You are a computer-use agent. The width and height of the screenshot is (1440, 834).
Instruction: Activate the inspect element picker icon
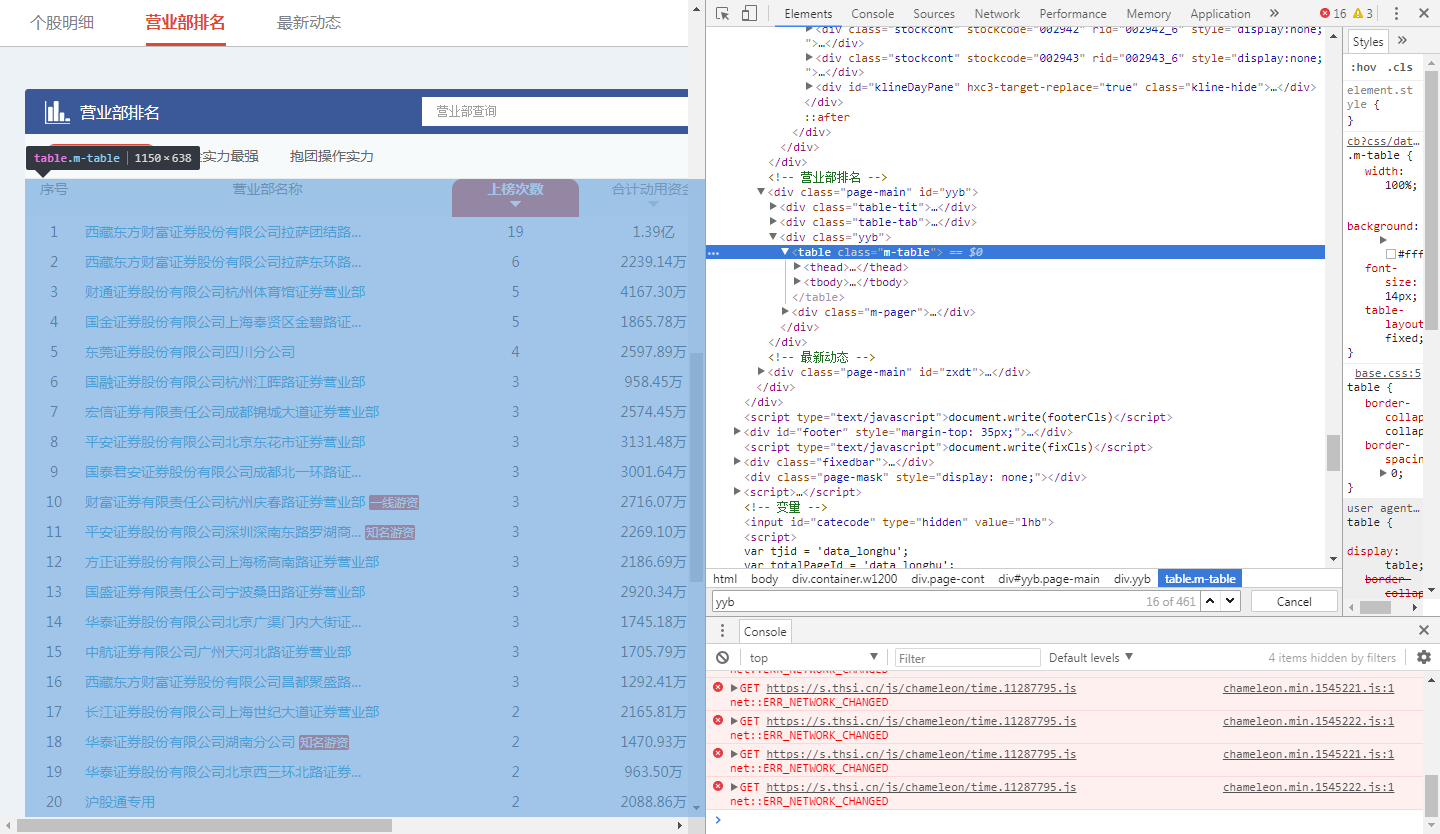click(x=723, y=13)
